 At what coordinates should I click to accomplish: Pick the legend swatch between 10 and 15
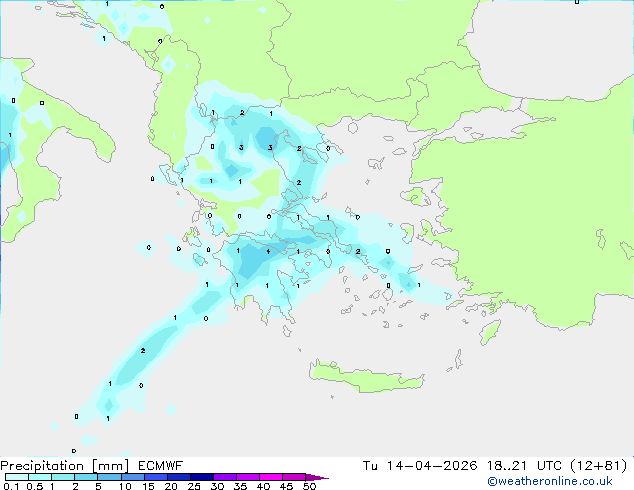point(133,477)
